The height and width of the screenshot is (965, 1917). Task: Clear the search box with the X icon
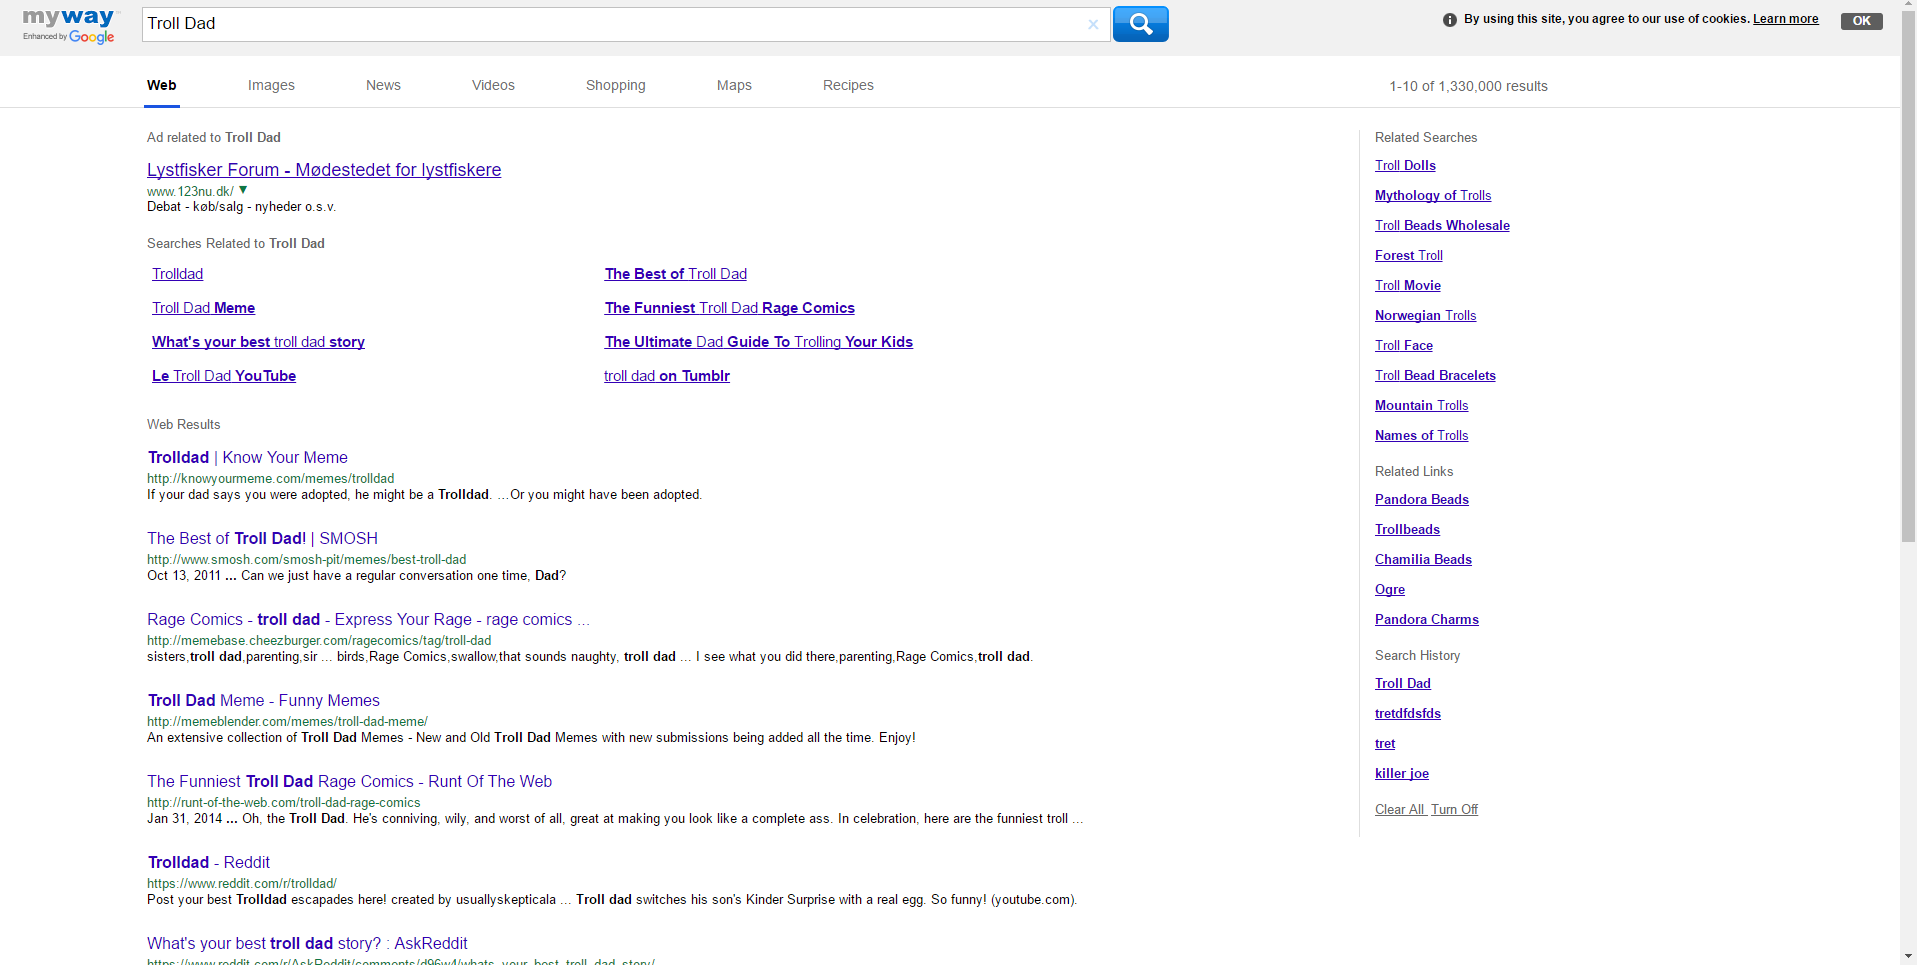click(x=1093, y=25)
